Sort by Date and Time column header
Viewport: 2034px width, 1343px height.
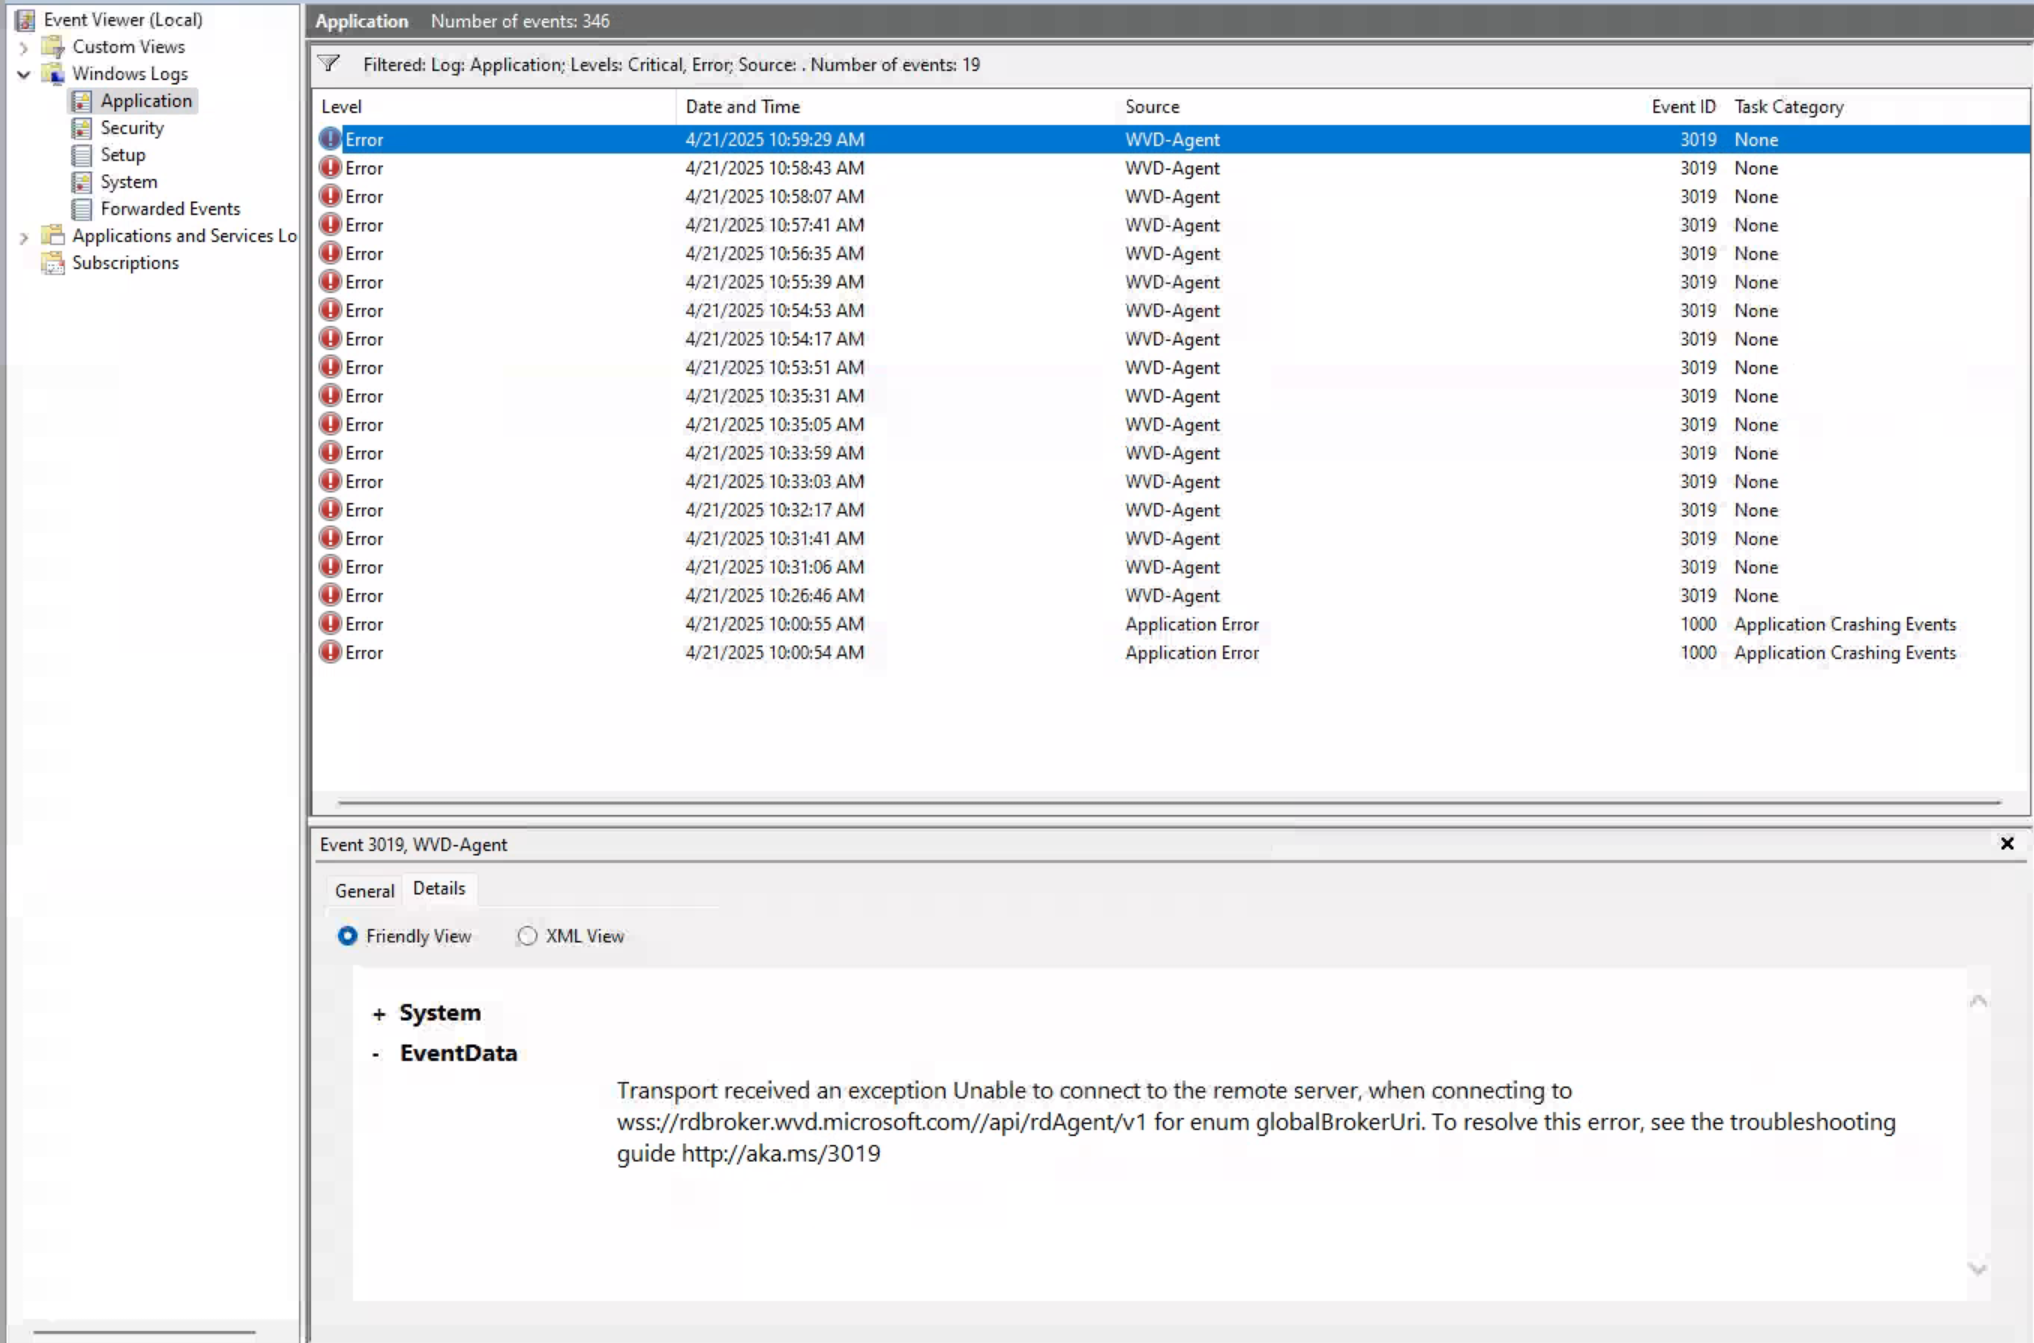742,107
